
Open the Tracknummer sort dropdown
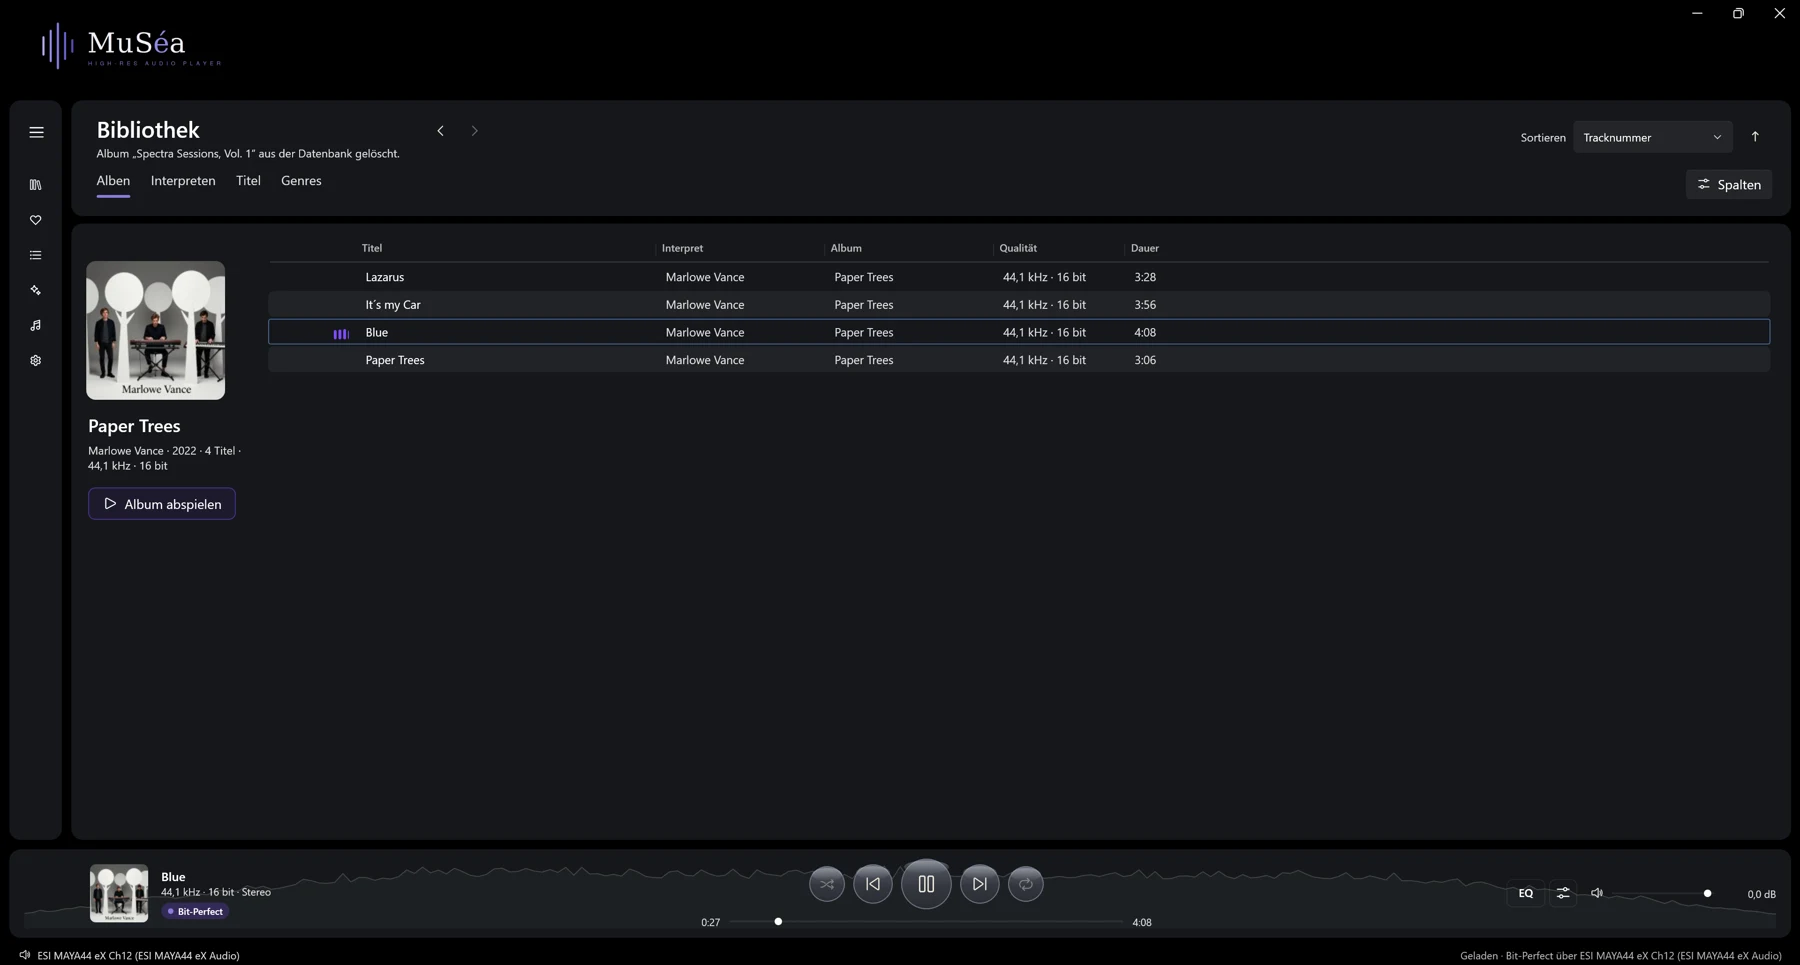pyautogui.click(x=1652, y=137)
